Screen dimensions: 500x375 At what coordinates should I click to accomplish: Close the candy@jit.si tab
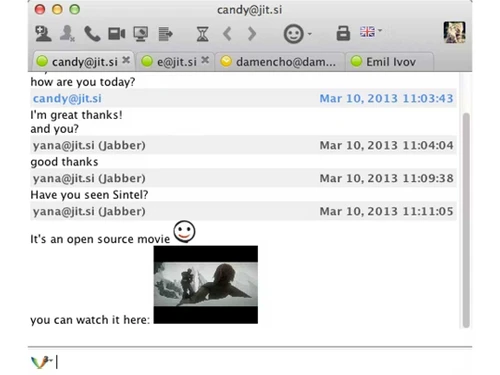[x=126, y=60]
